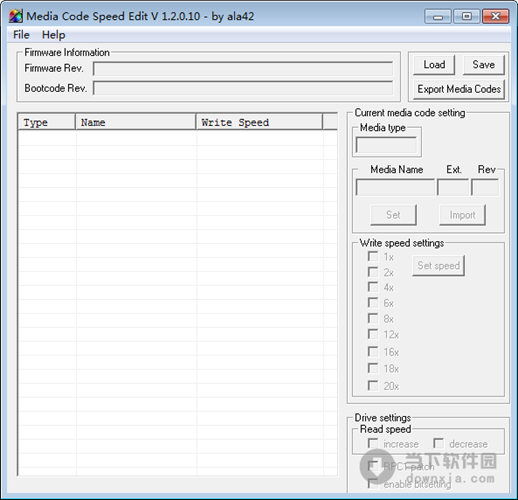The height and width of the screenshot is (500, 518).
Task: Click Export Media Codes button
Action: (459, 89)
